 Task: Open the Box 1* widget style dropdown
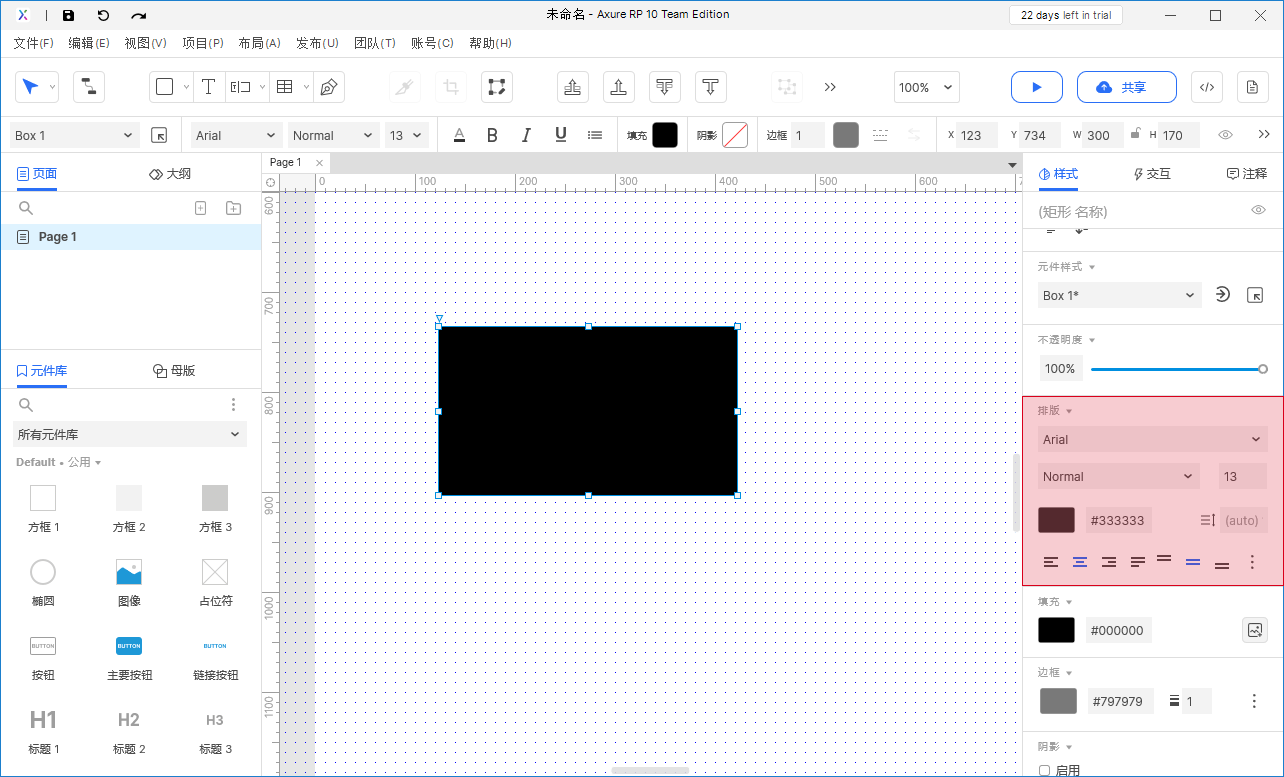pos(1119,295)
